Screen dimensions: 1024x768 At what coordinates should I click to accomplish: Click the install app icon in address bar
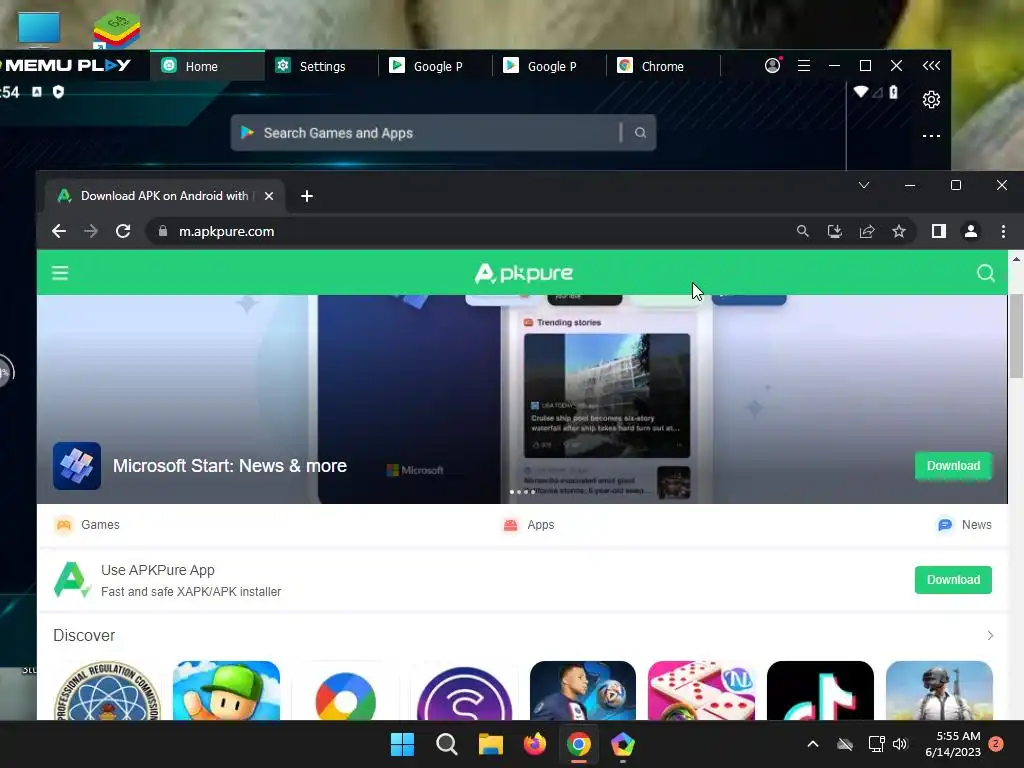(835, 231)
